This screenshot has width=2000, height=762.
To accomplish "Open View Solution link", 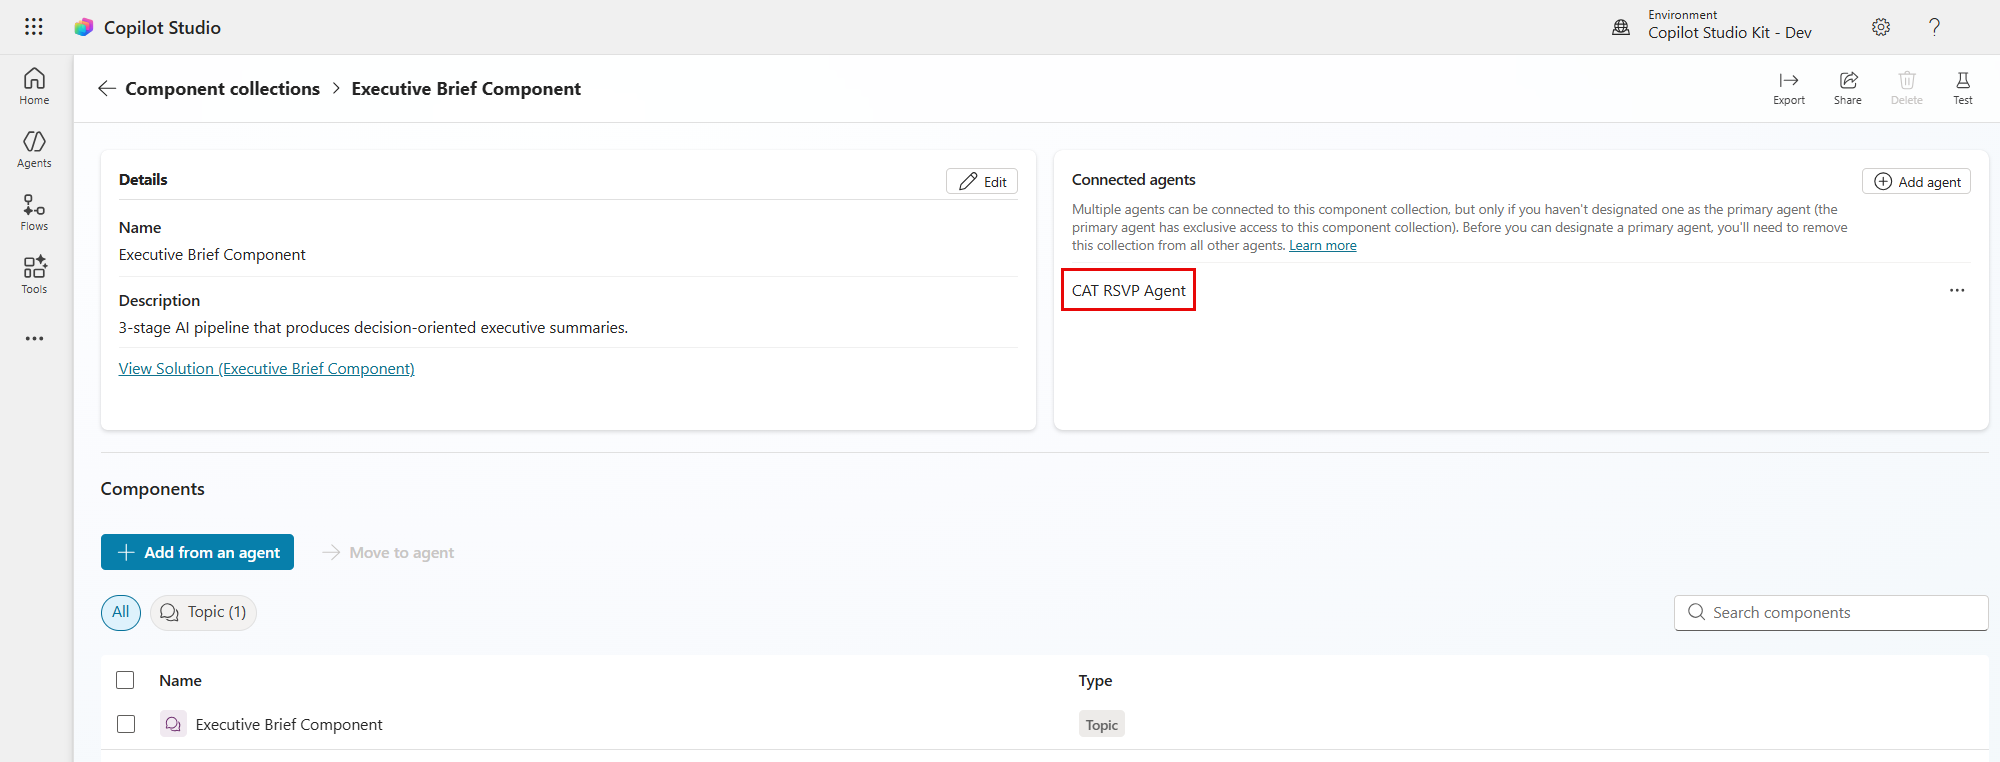I will [266, 369].
